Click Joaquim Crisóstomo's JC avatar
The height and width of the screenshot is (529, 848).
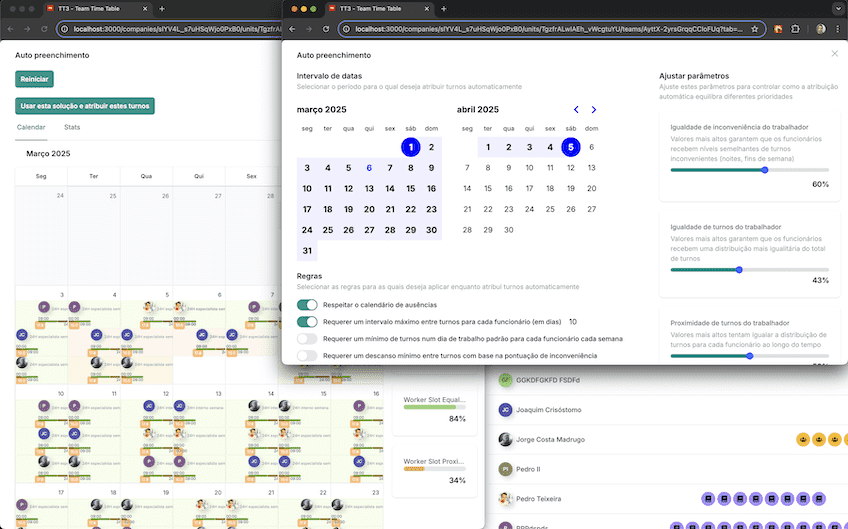click(505, 410)
